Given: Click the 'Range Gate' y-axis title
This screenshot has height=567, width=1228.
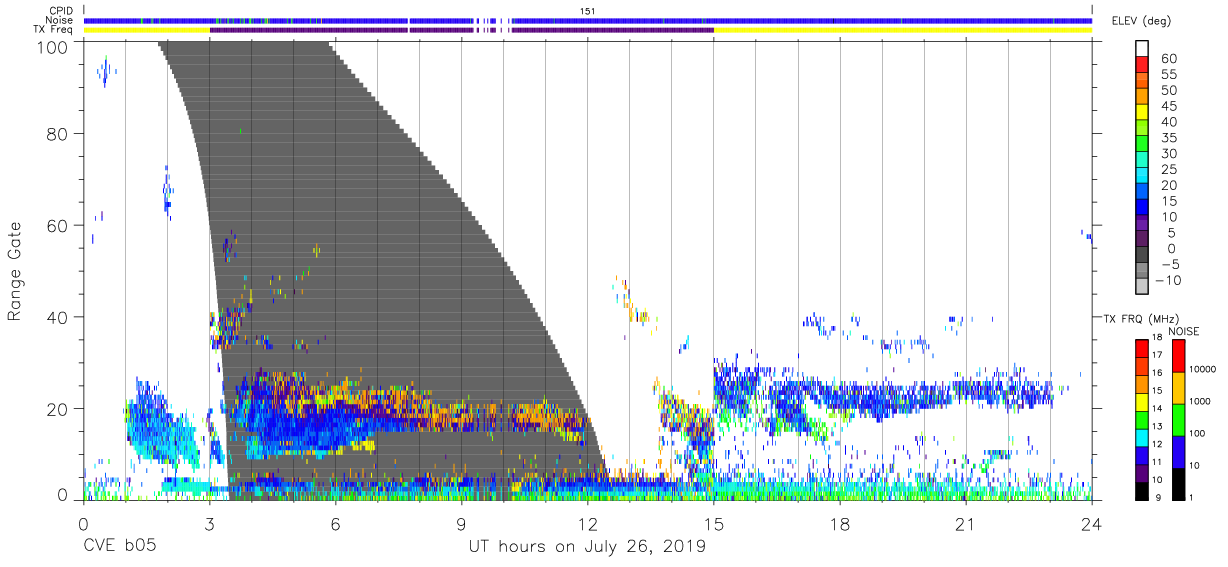Looking at the screenshot, I should pos(15,272).
